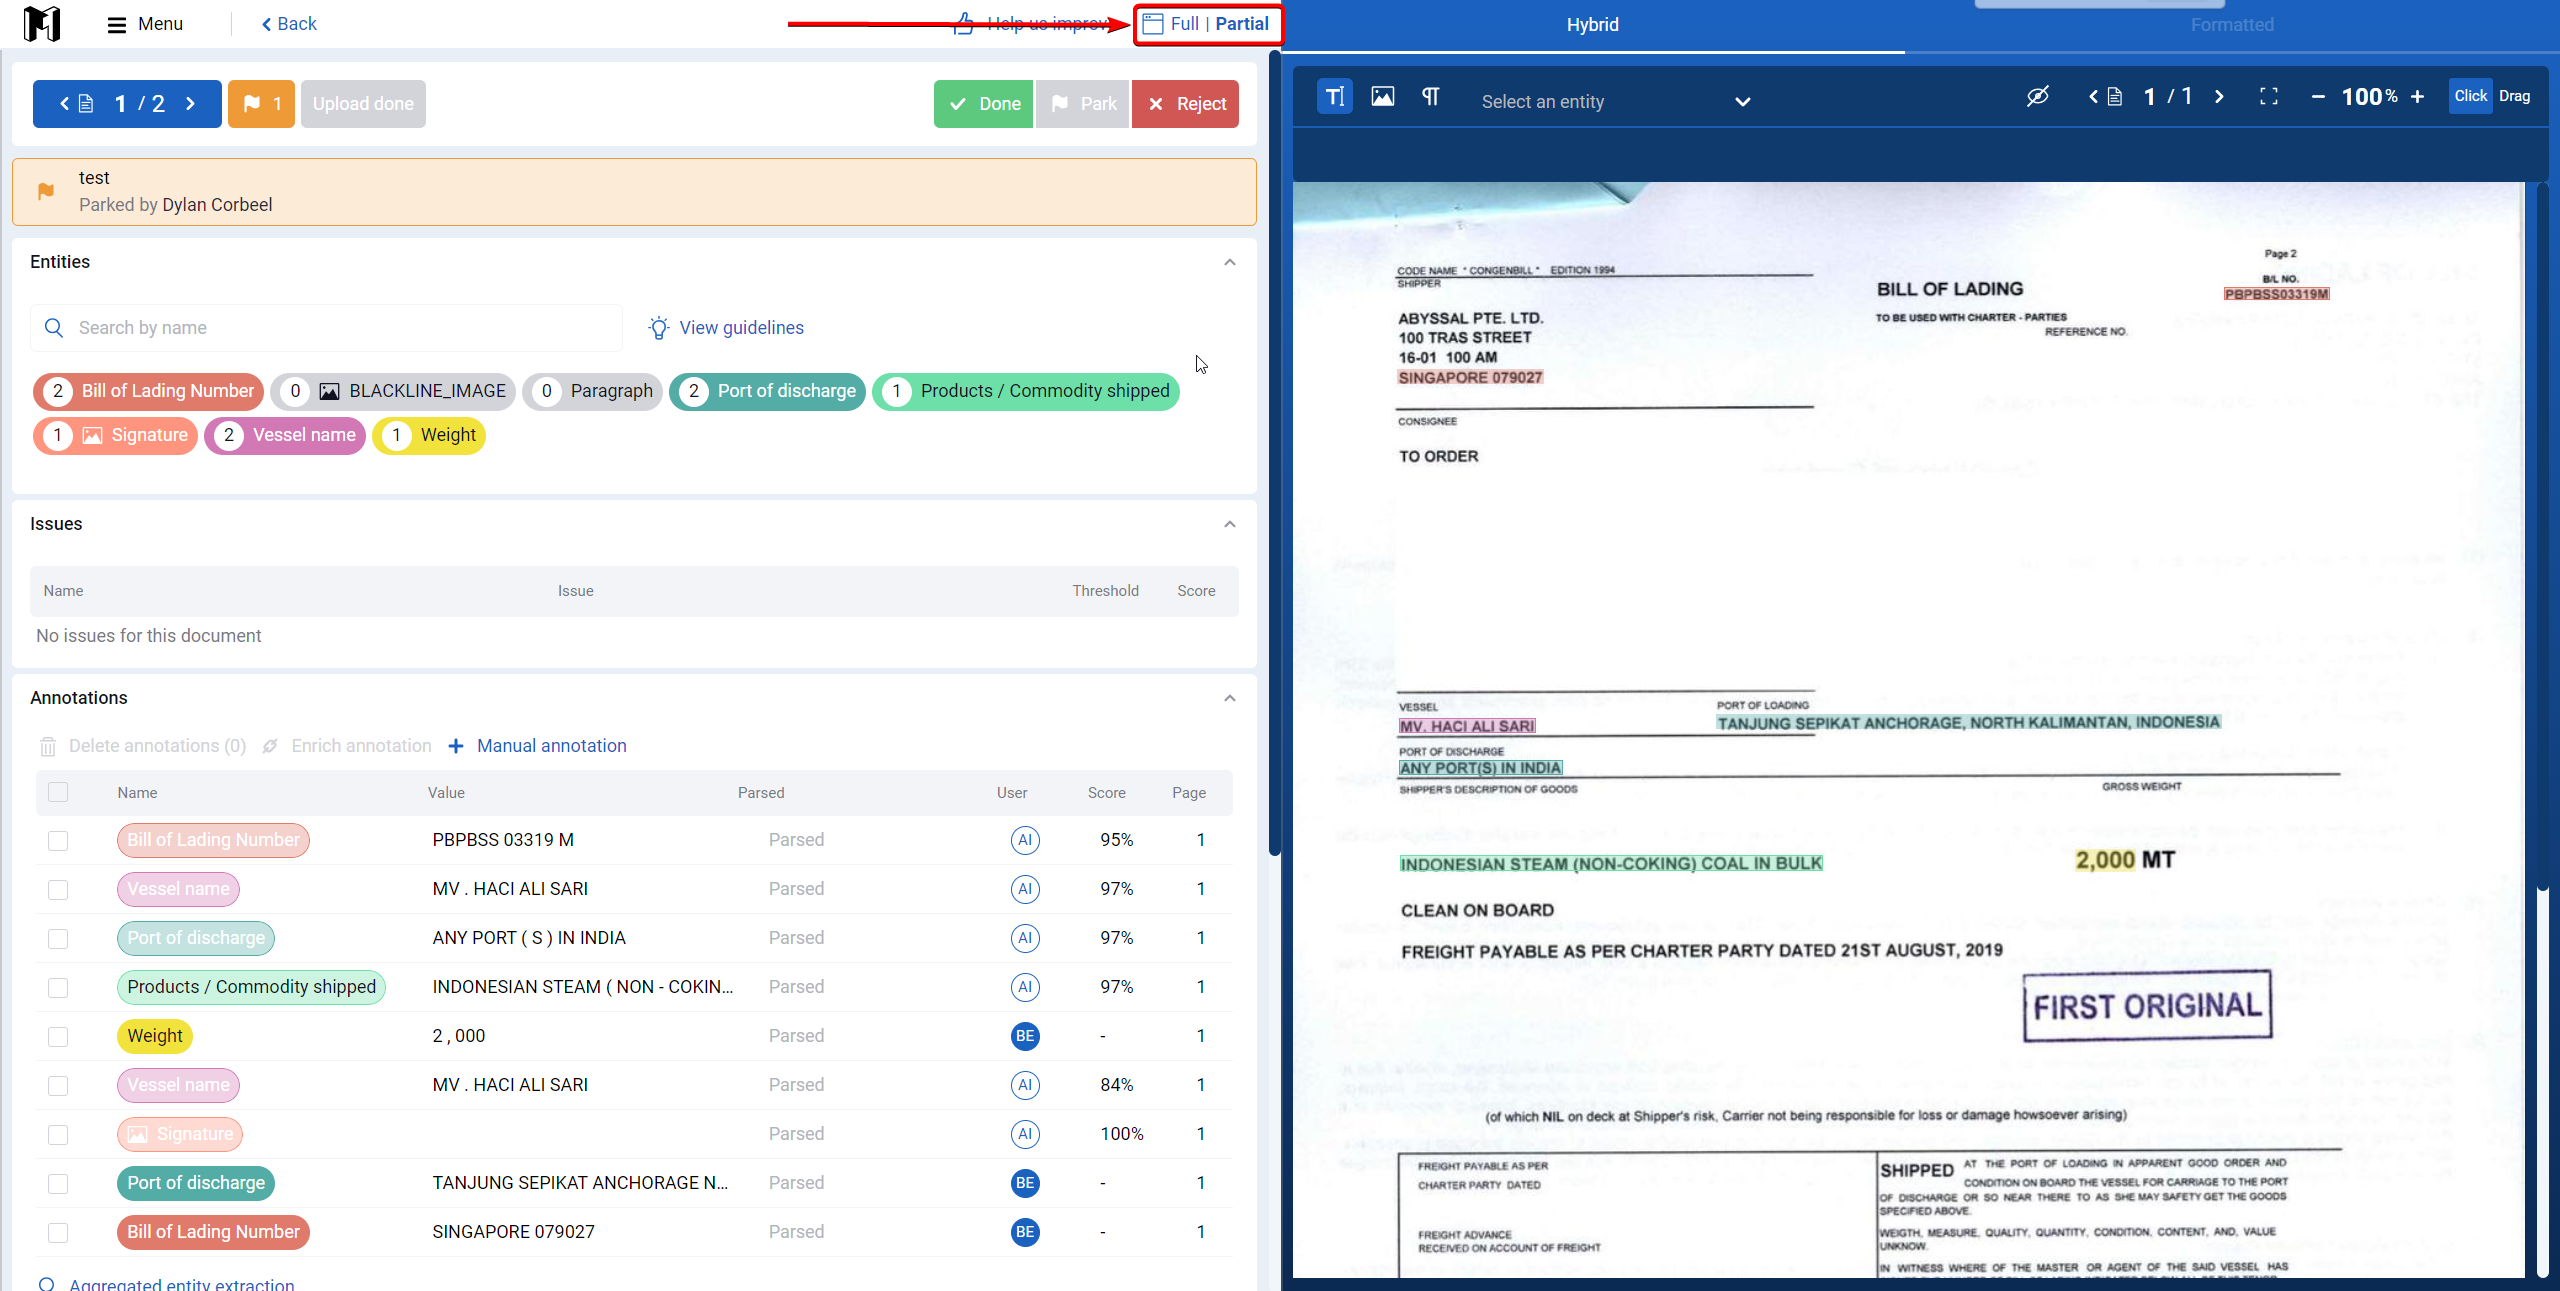The height and width of the screenshot is (1291, 2560).
Task: Open the hamburger Menu
Action: coord(145,24)
